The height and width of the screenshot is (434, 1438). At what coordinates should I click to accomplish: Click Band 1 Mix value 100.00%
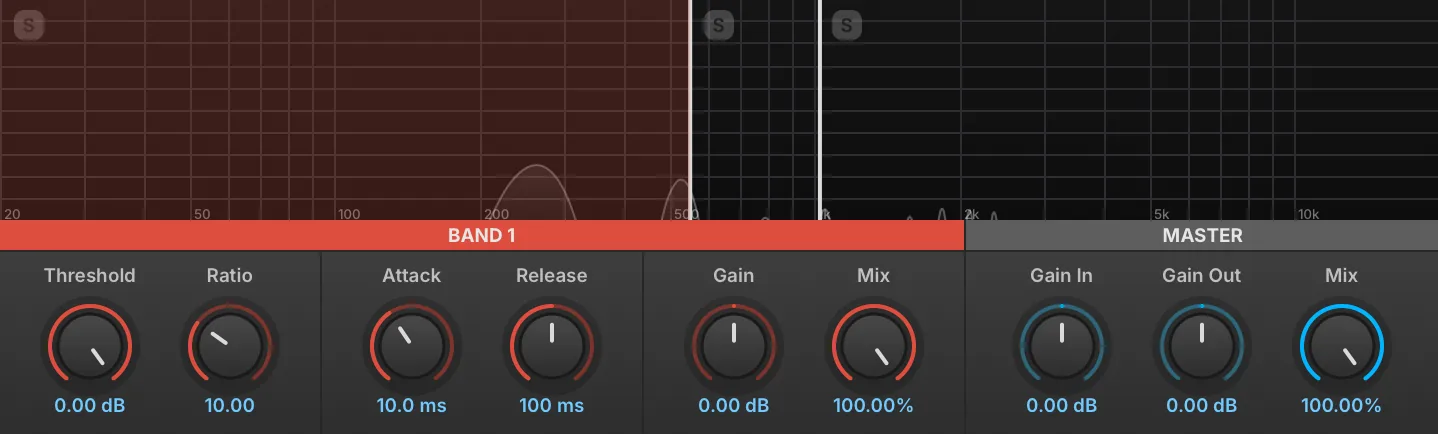click(873, 406)
